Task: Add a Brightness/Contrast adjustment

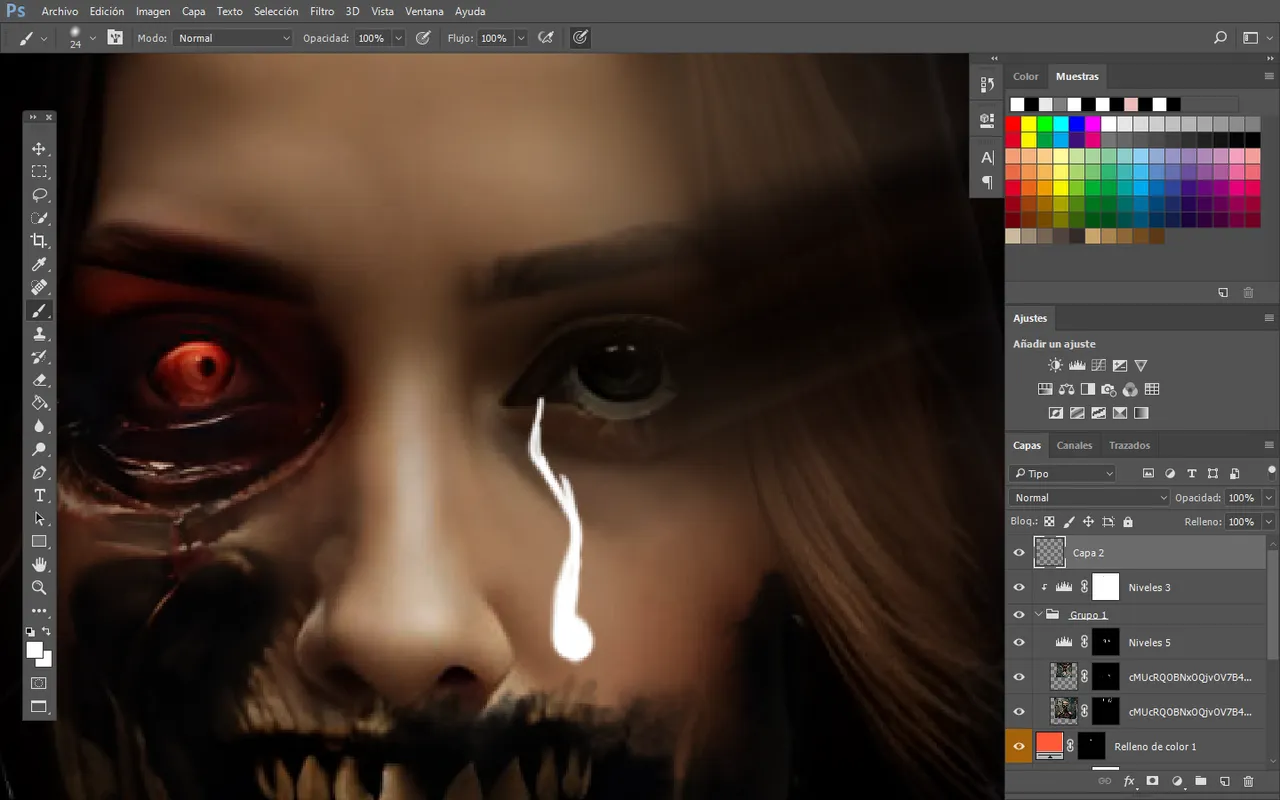Action: (x=1055, y=366)
